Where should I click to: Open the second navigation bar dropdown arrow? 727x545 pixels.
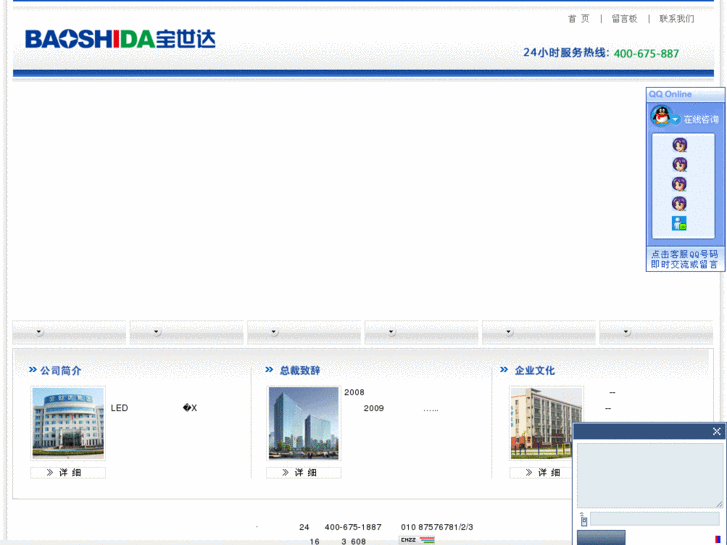click(x=157, y=332)
